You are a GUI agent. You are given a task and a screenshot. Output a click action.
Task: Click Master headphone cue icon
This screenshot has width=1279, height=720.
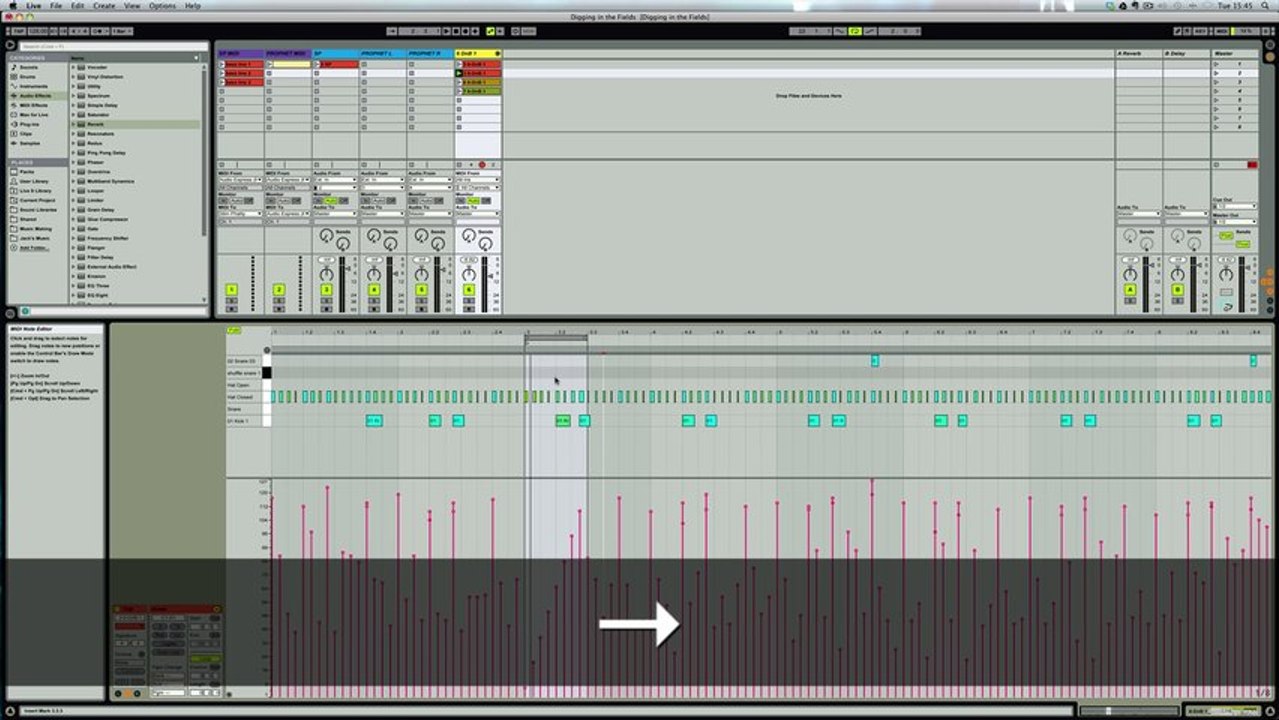pos(1226,306)
